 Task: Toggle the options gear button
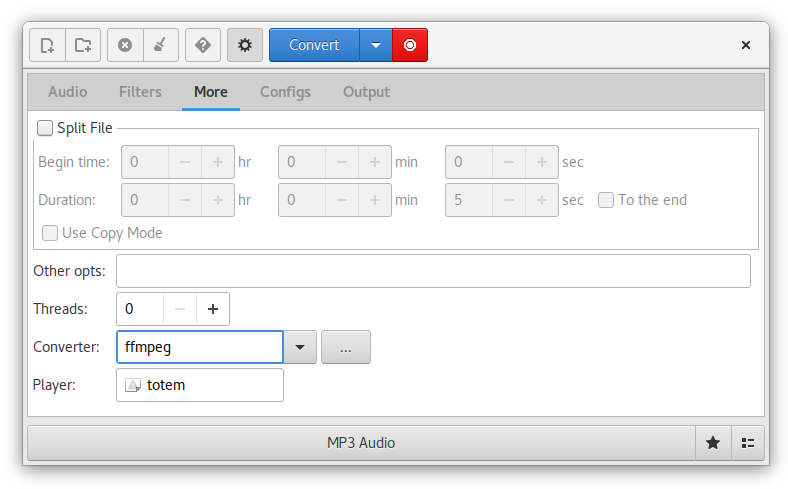(245, 45)
